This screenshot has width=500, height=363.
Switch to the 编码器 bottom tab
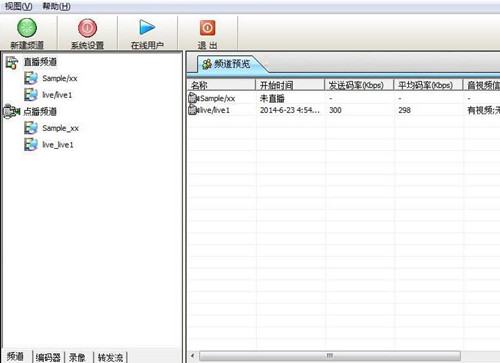point(48,357)
